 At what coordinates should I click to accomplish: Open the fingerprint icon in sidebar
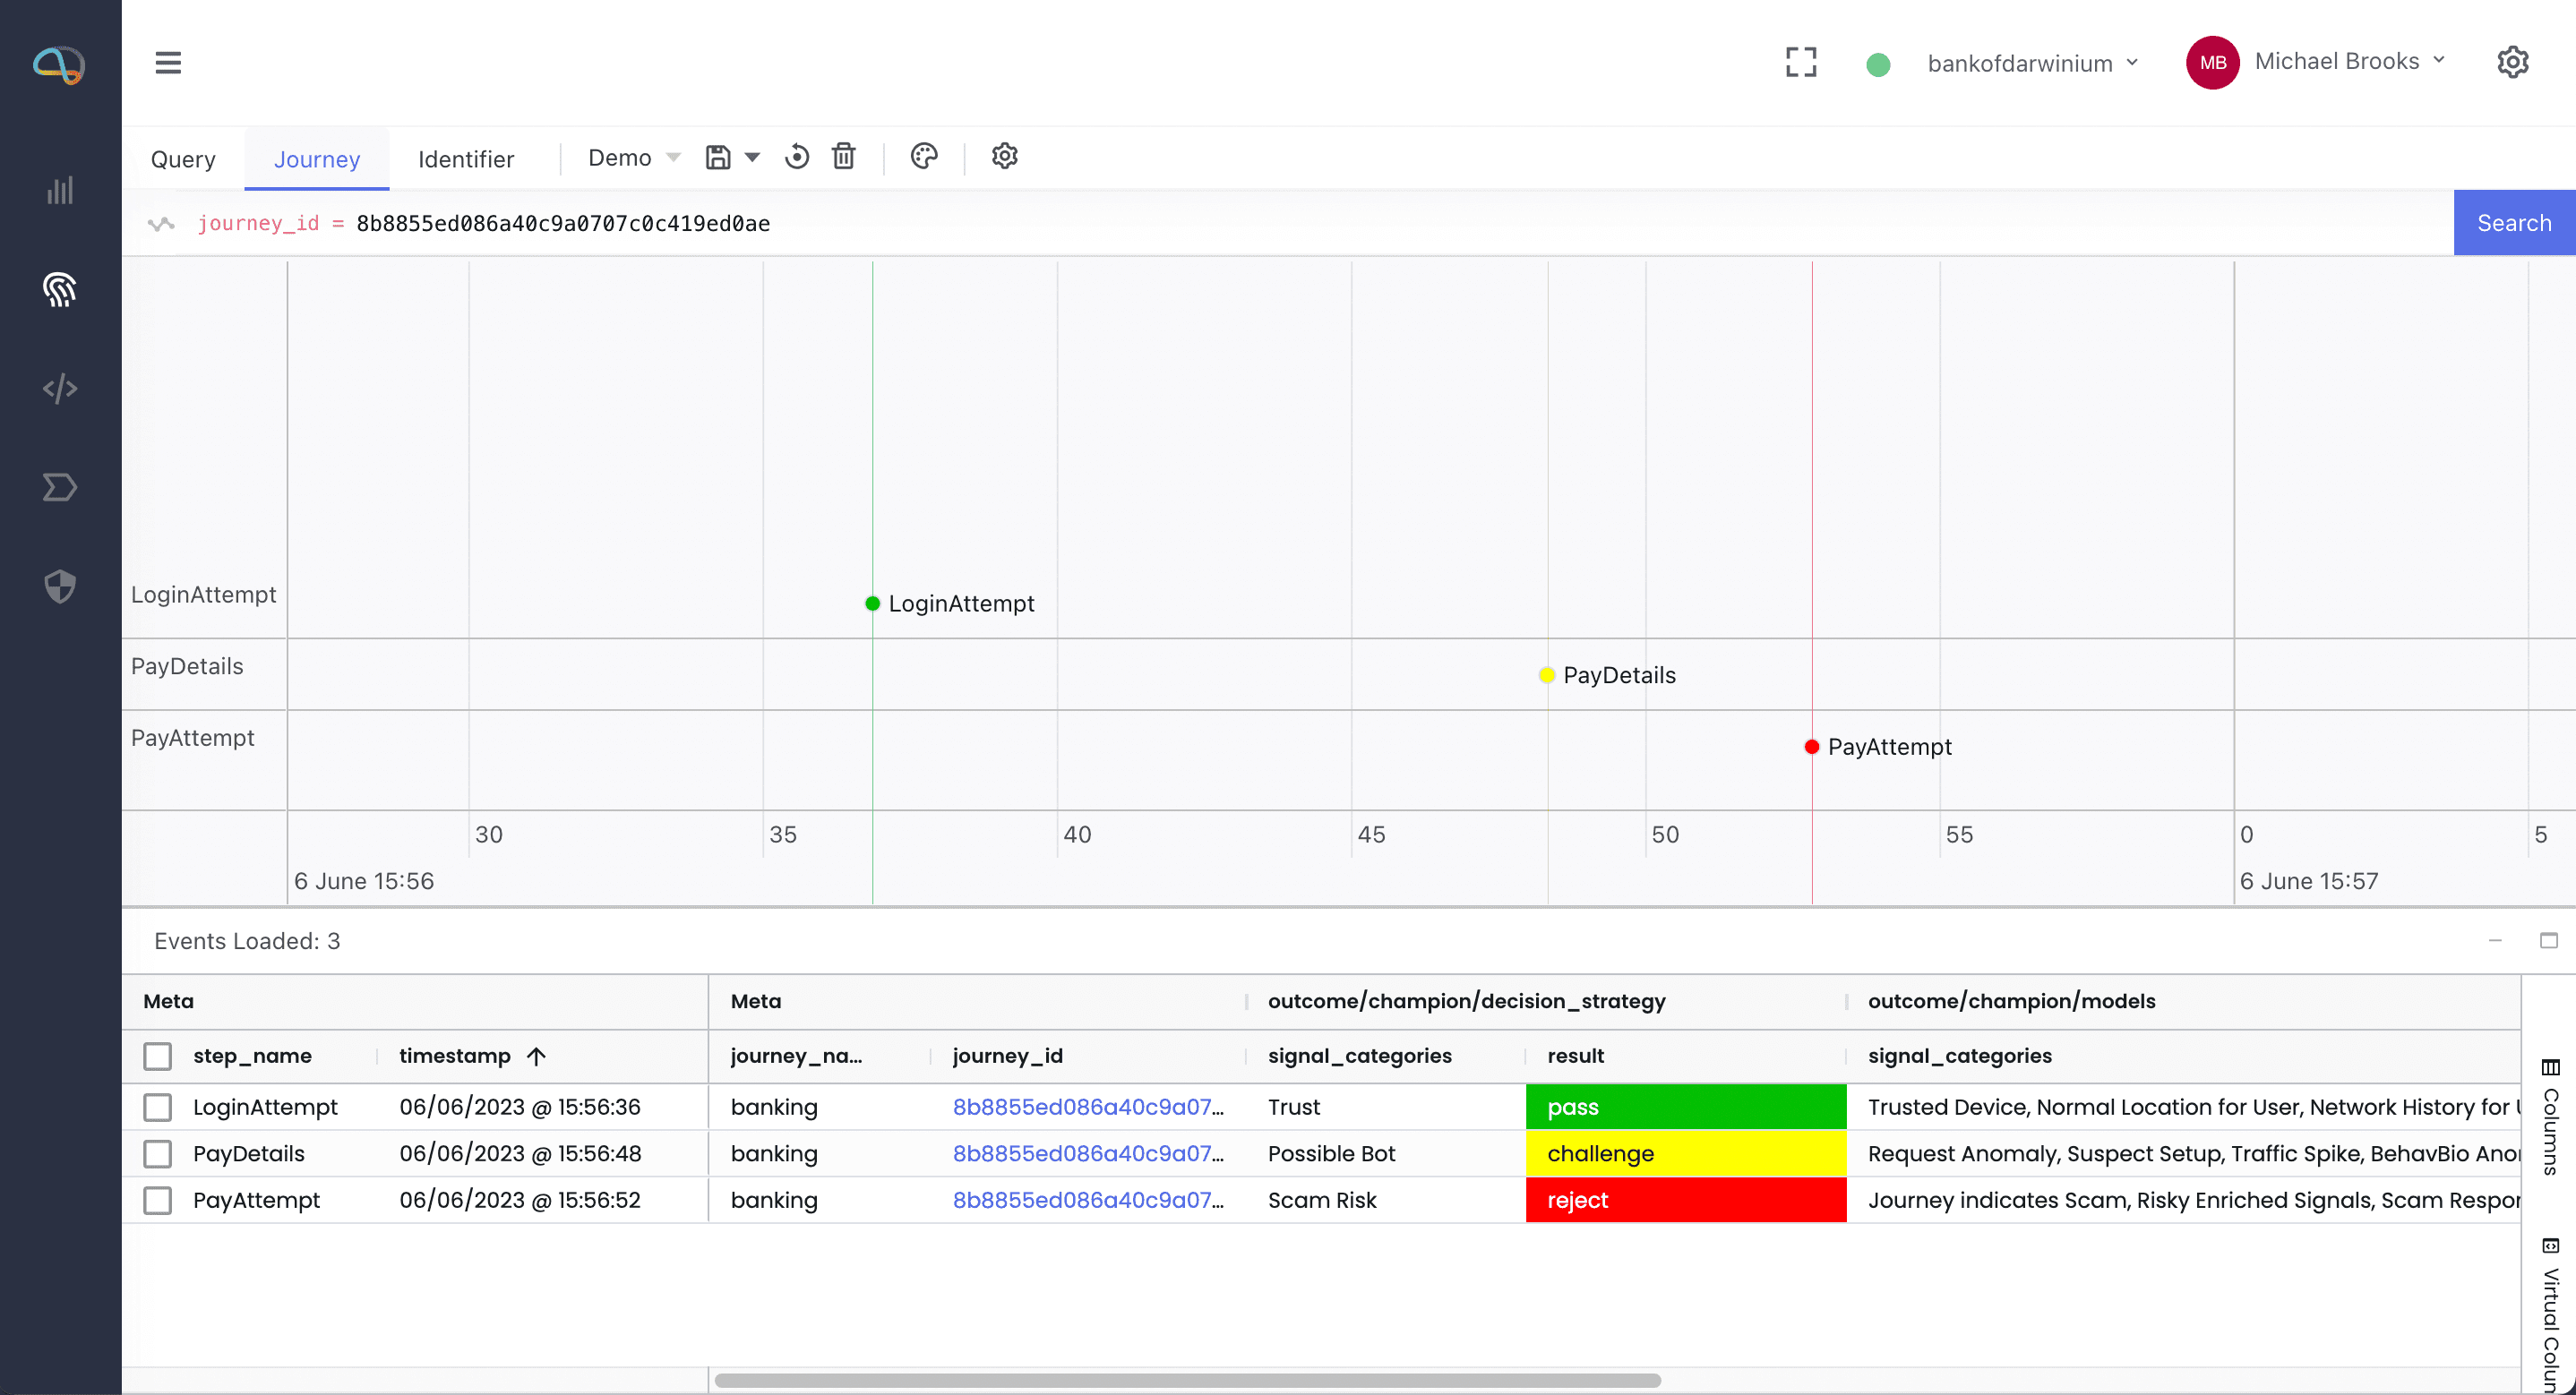[60, 289]
